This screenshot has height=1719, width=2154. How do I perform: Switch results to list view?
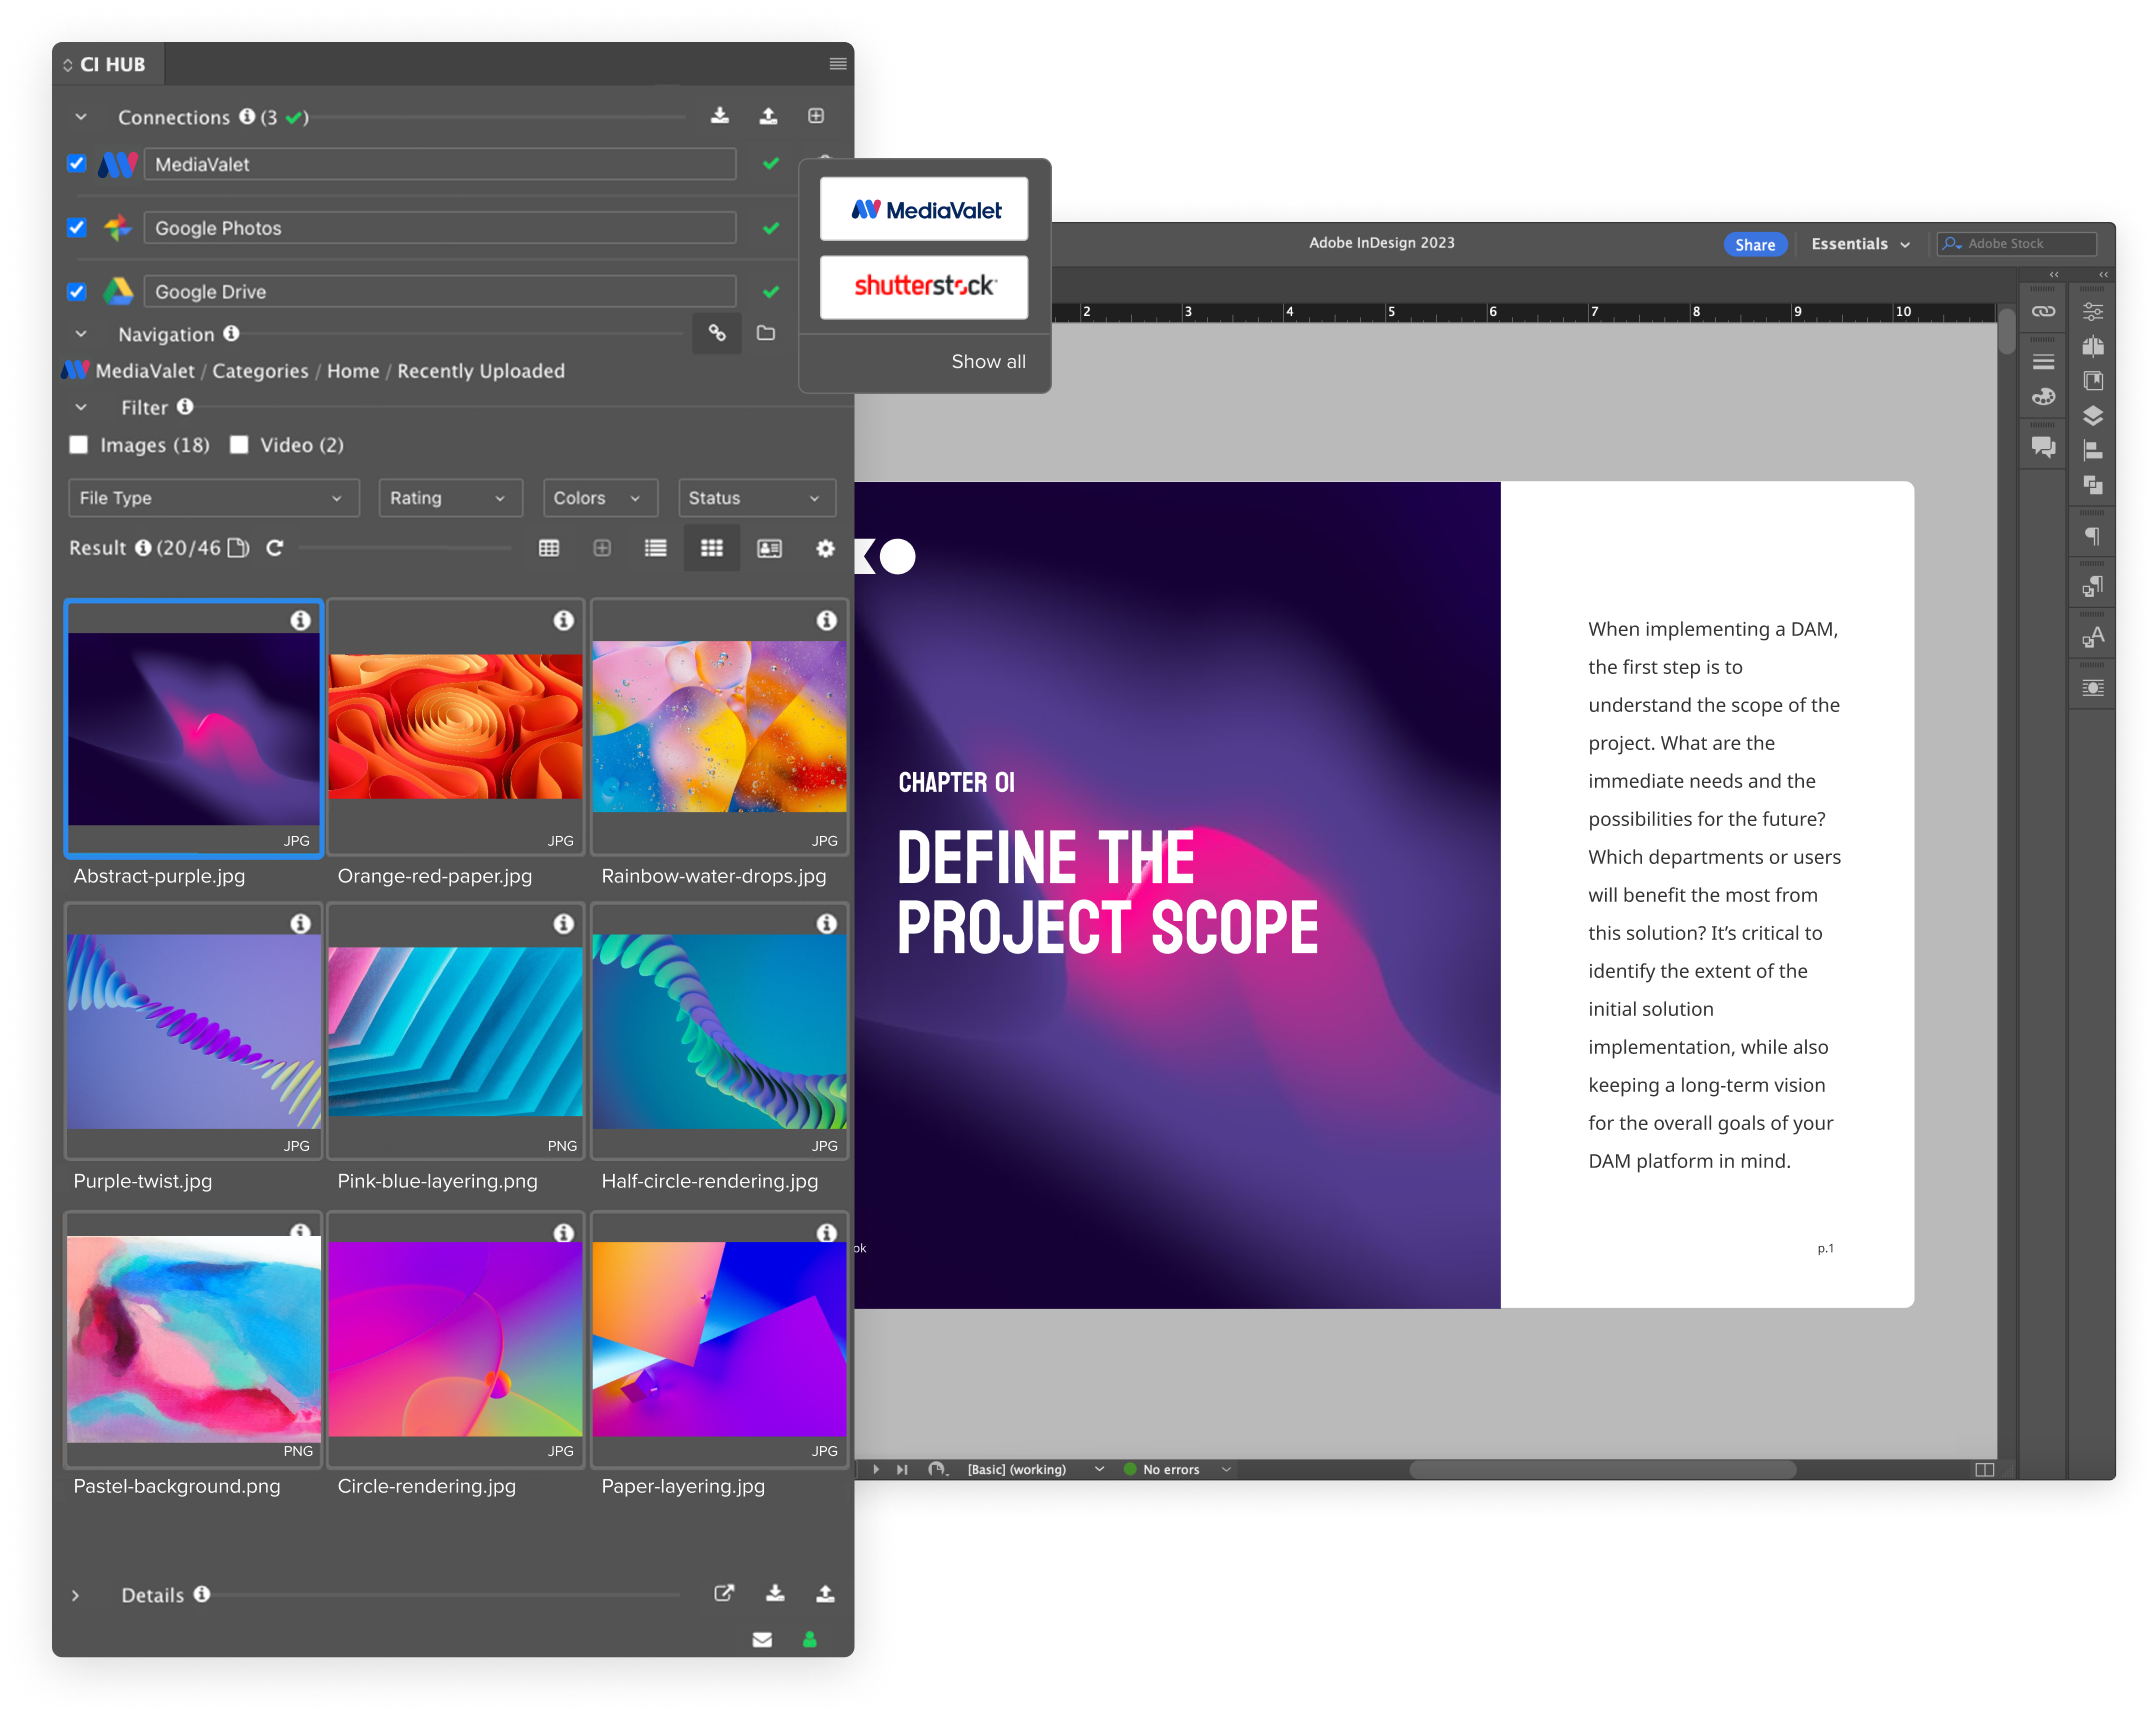tap(656, 548)
